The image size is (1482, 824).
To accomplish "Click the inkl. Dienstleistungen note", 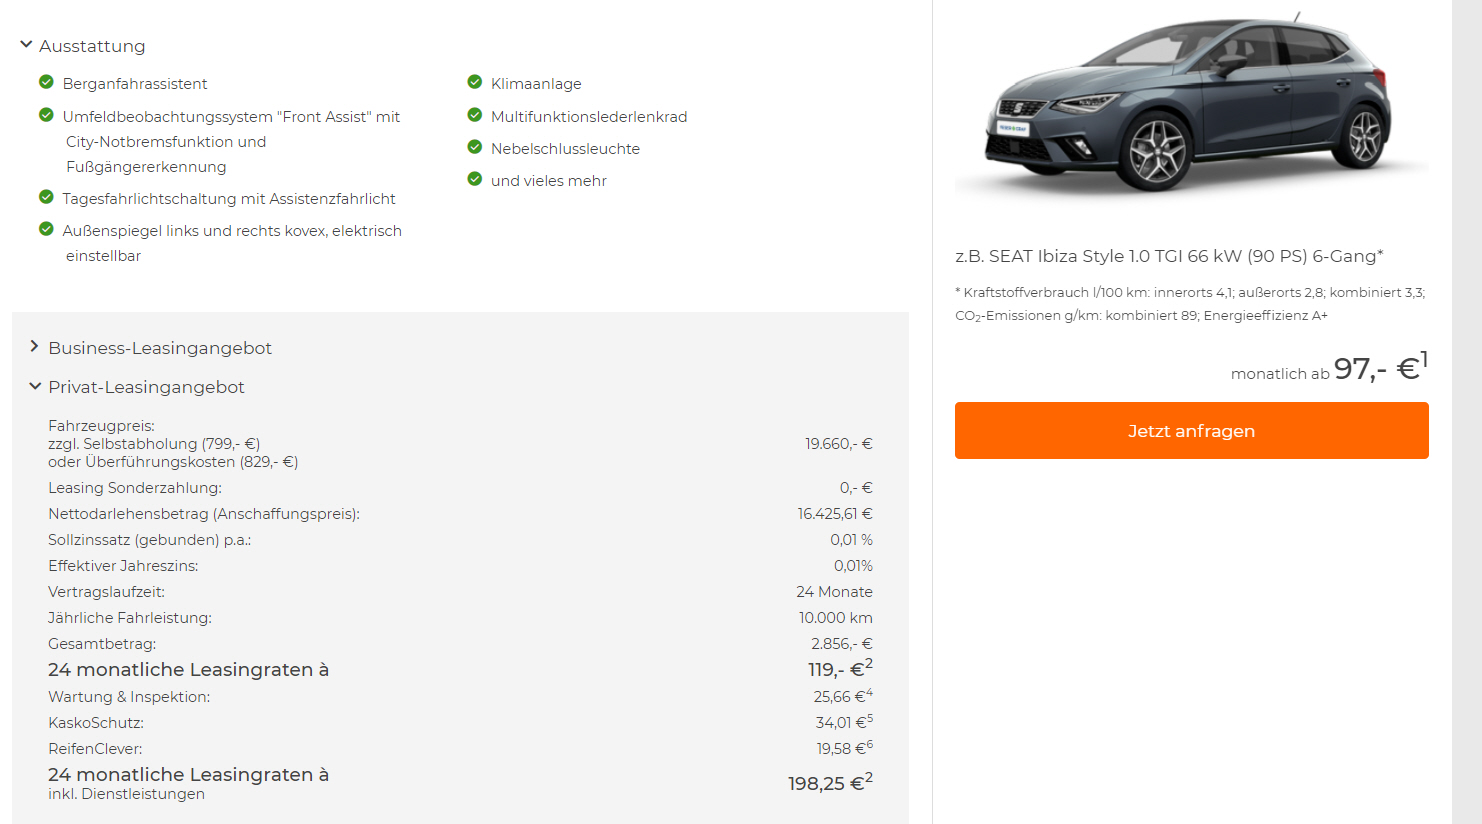I will (126, 794).
